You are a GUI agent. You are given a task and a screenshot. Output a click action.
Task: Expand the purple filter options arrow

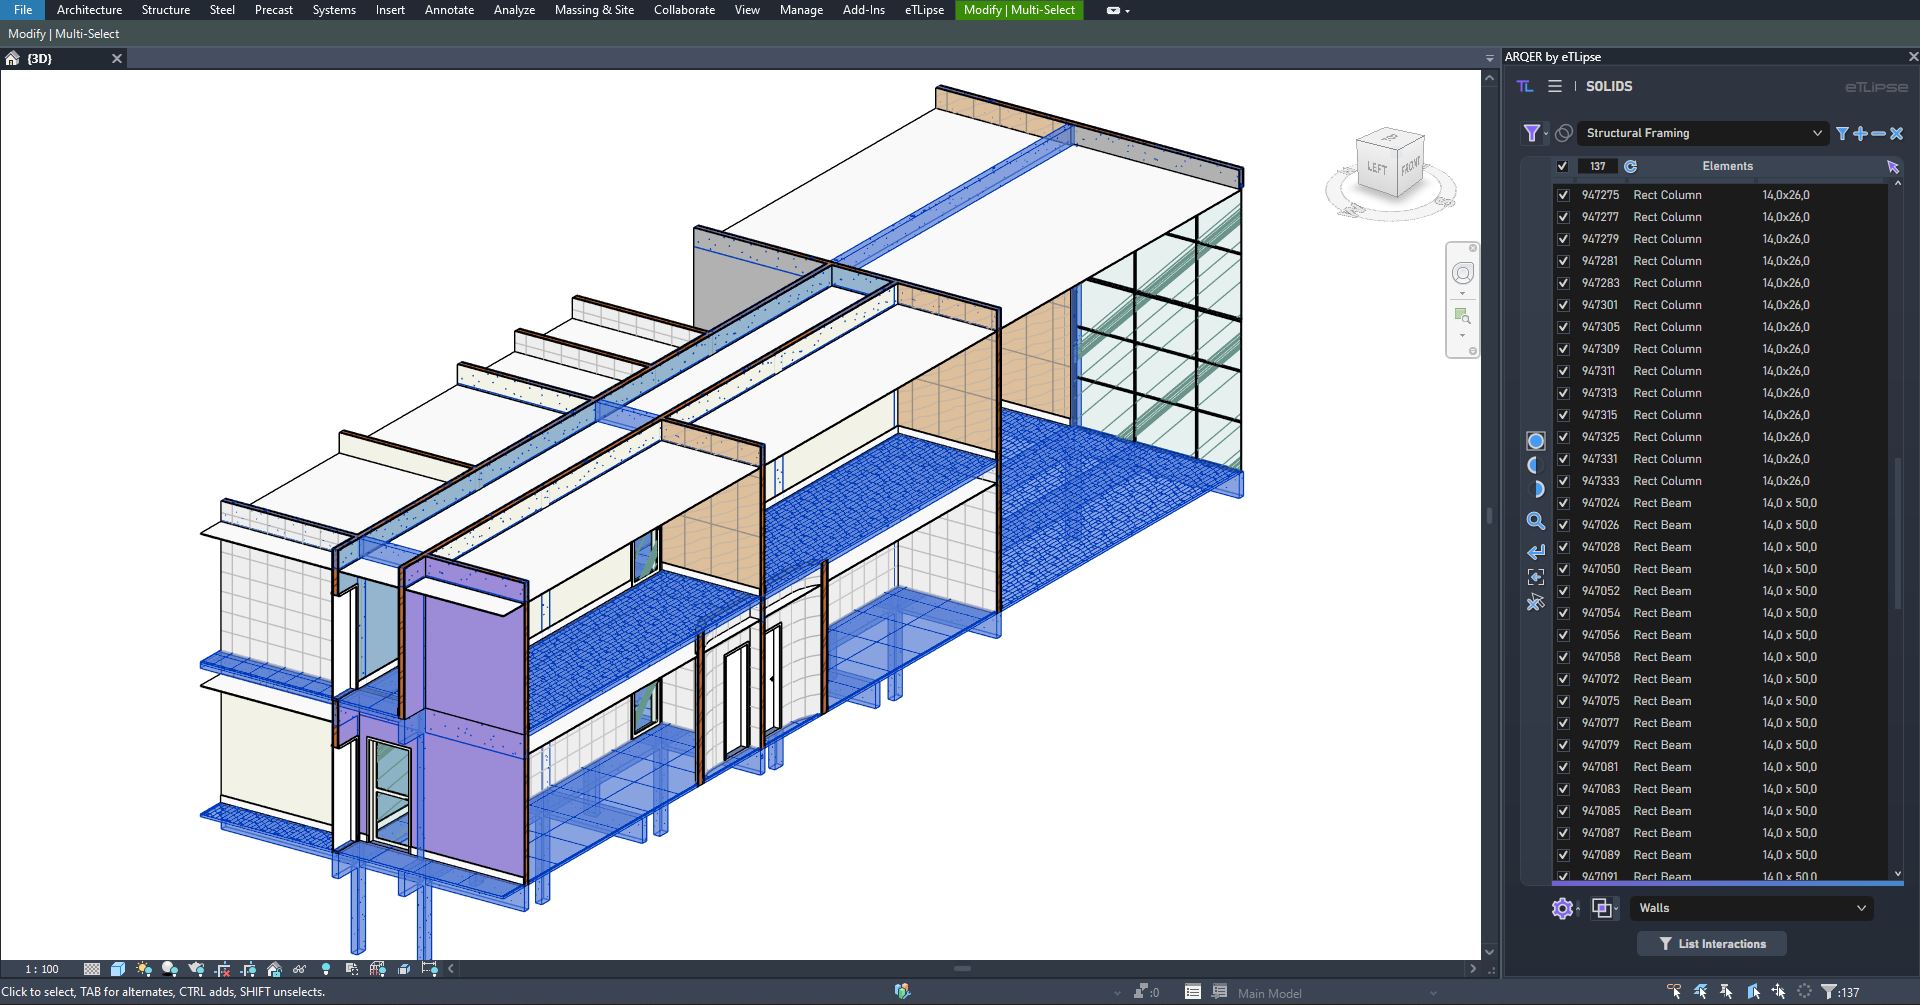[1546, 134]
